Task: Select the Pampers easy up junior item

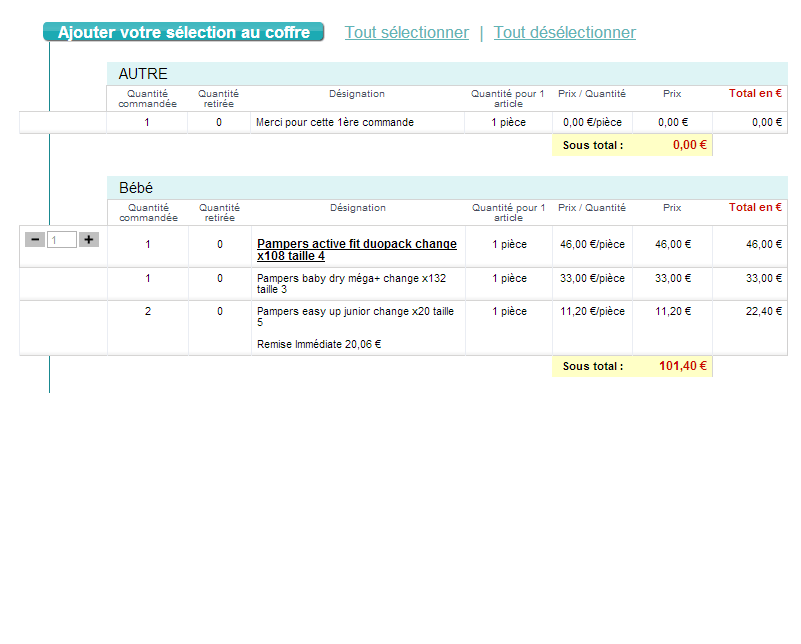Action: tap(355, 316)
